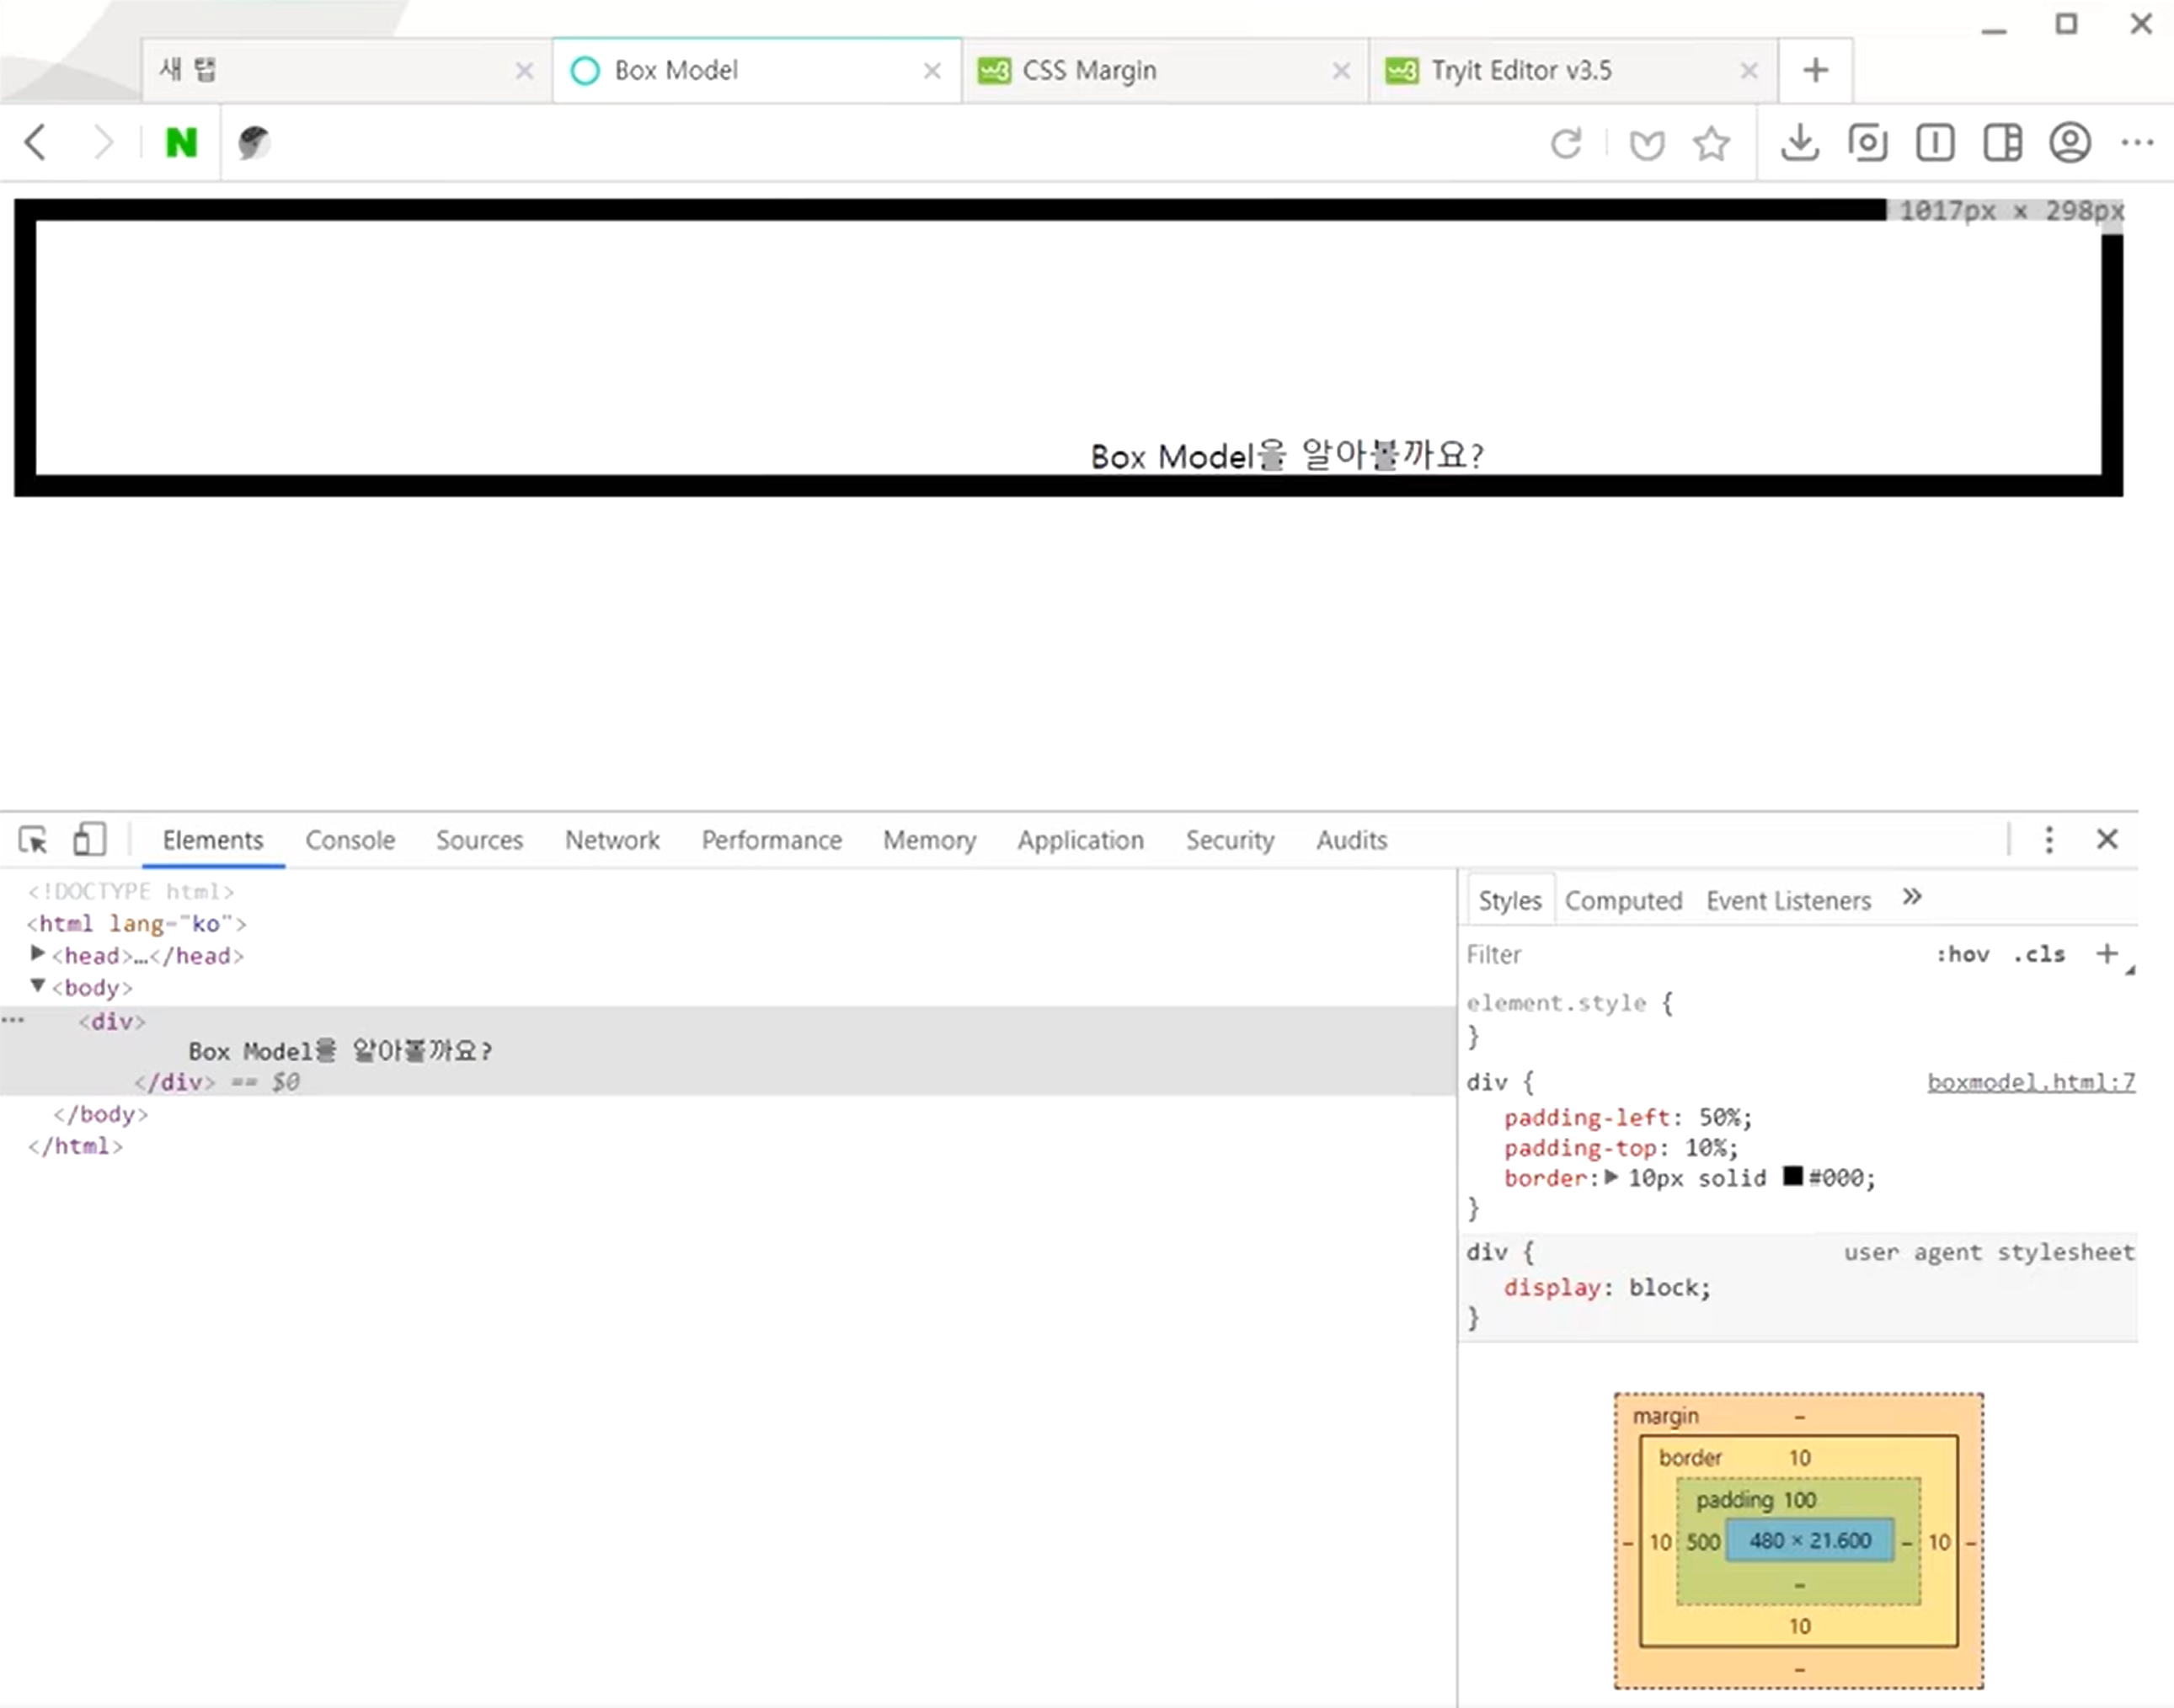Viewport: 2174px width, 1708px height.
Task: Collapse the body element node
Action: pyautogui.click(x=37, y=986)
